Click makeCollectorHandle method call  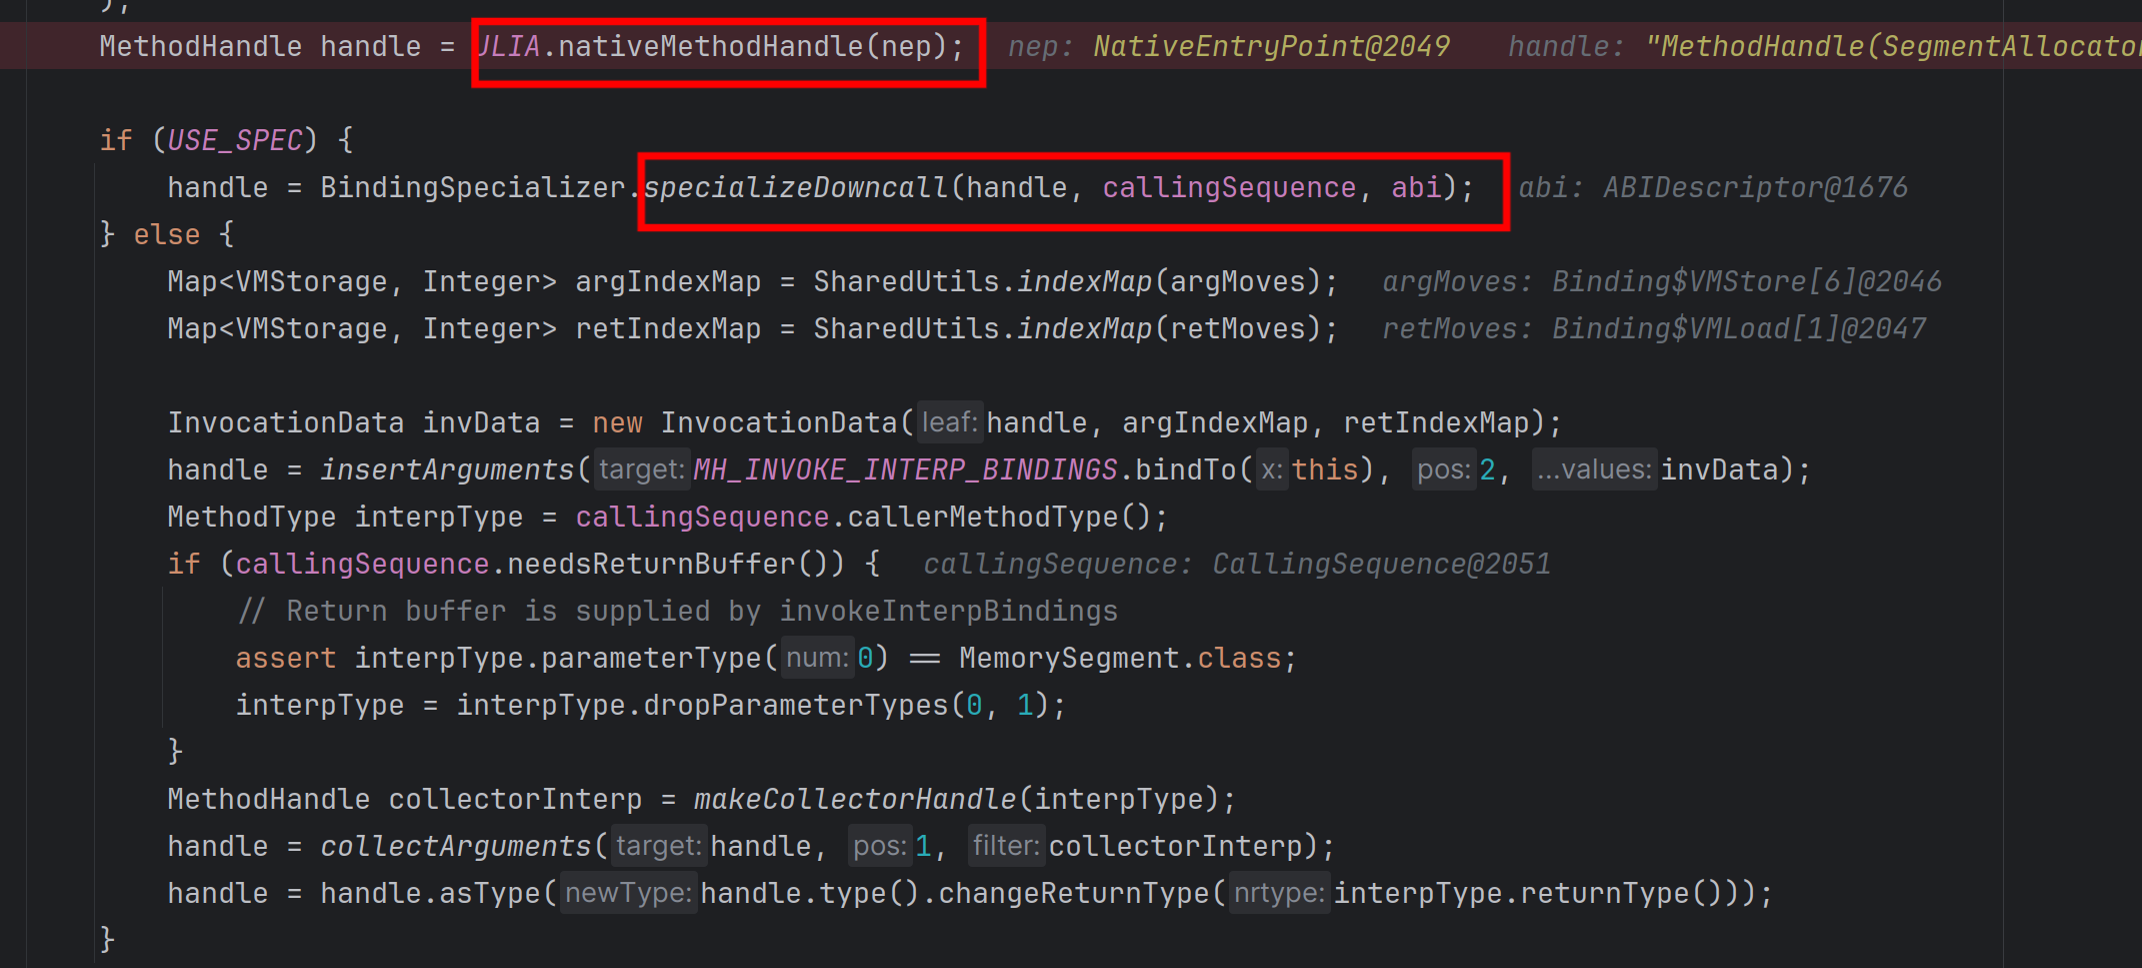point(855,798)
